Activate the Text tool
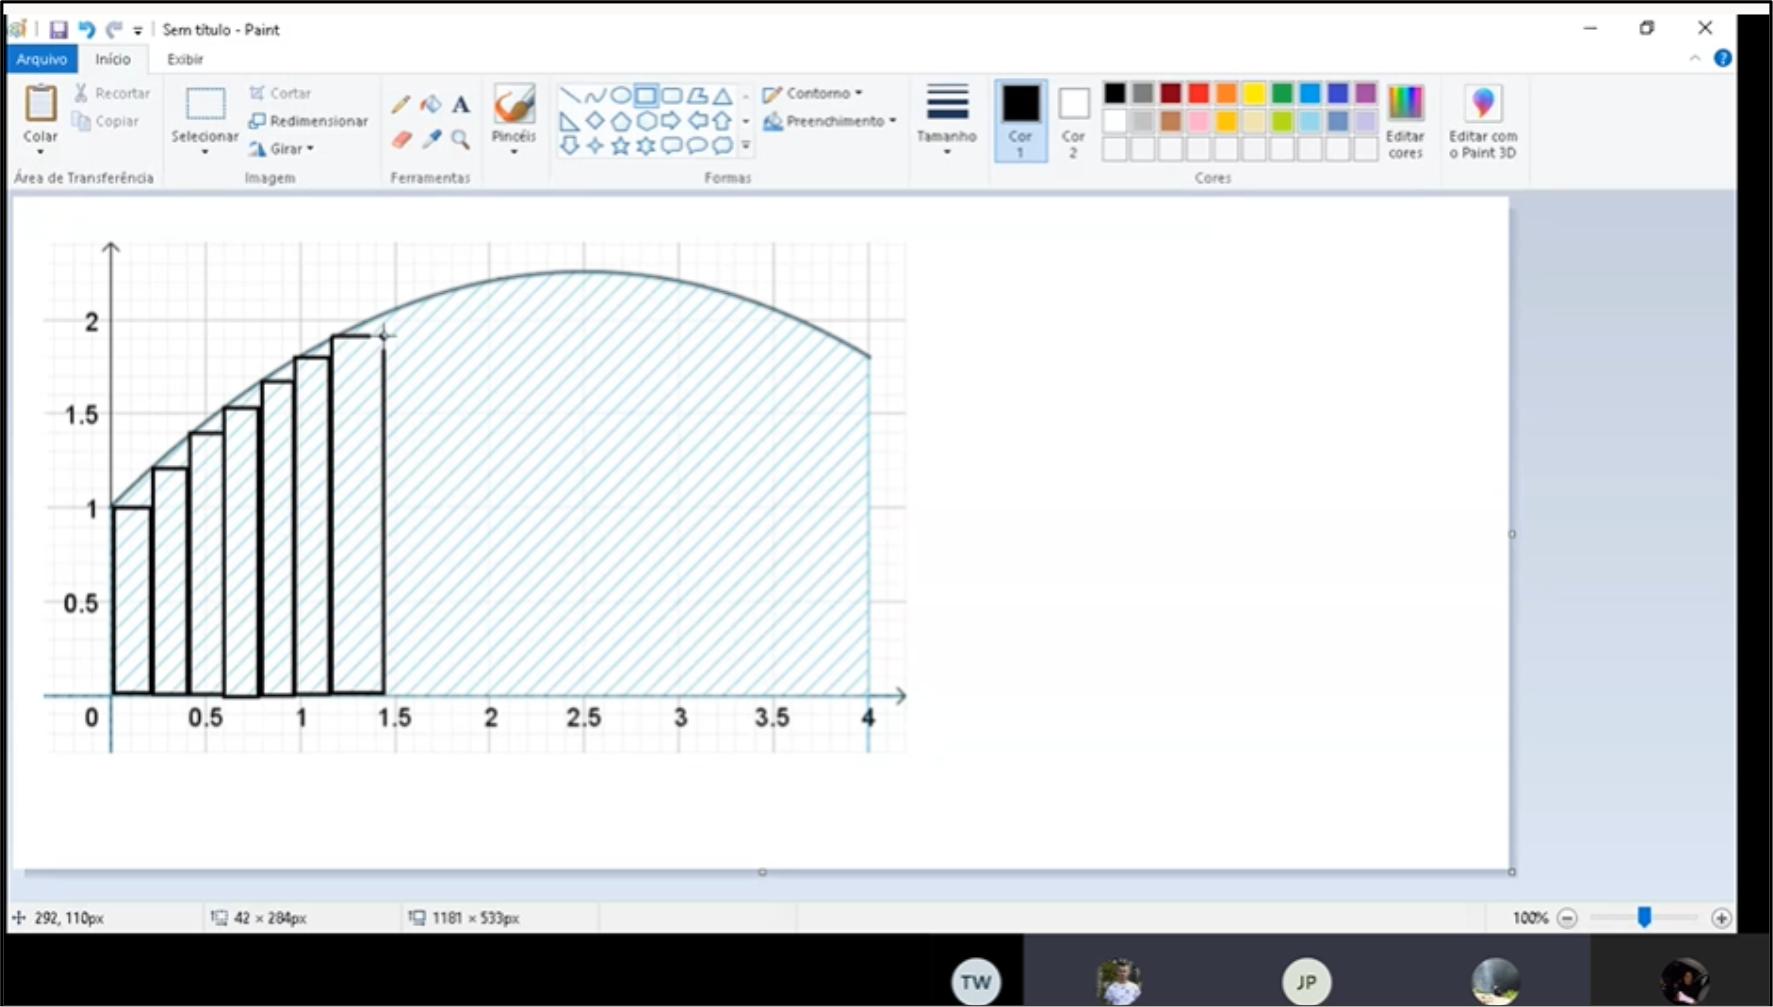This screenshot has height=1007, width=1773. tap(460, 104)
